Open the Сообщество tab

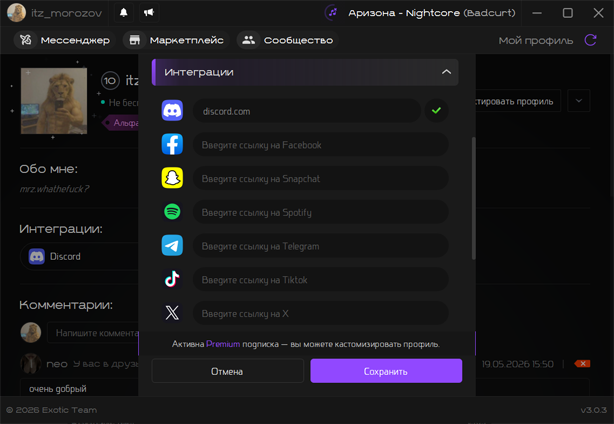(287, 40)
